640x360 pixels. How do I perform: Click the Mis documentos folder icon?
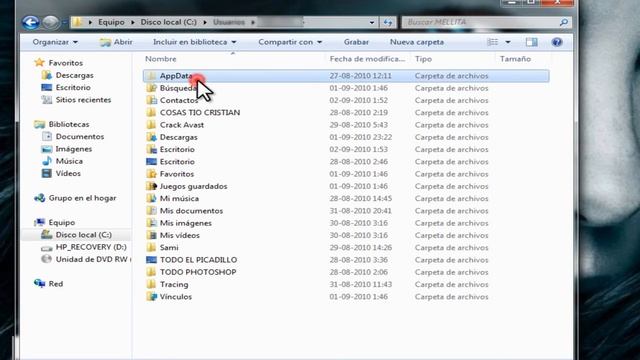(151, 211)
